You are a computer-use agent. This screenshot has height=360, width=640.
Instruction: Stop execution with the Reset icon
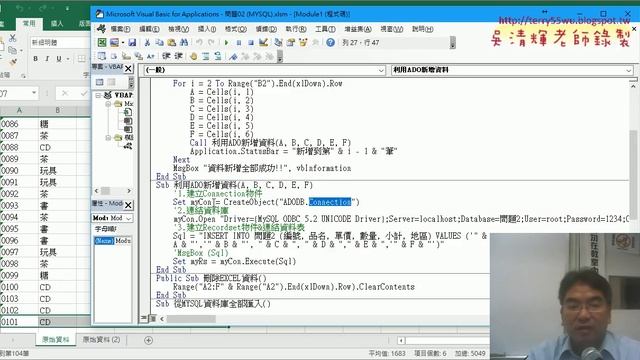[251, 42]
